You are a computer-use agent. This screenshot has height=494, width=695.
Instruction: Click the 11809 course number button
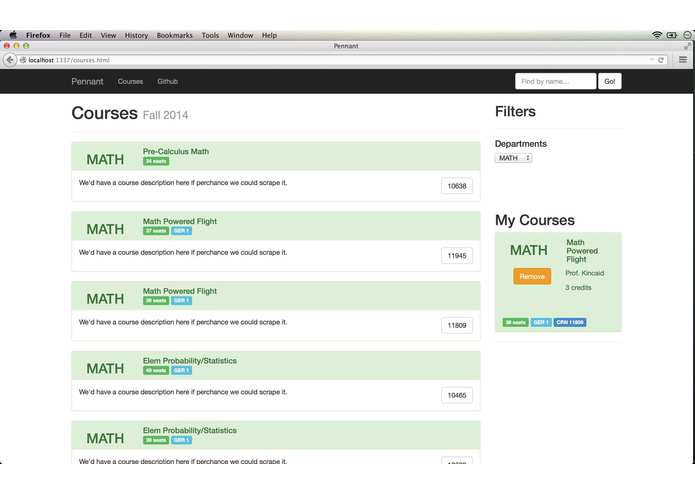click(457, 325)
